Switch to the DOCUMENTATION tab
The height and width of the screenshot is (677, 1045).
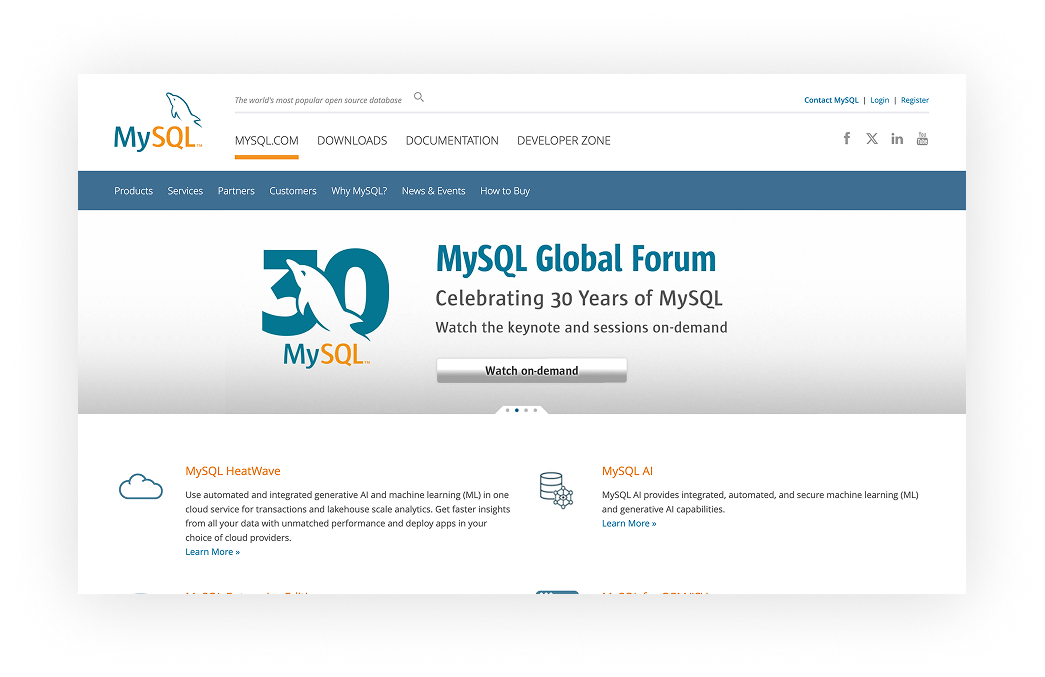click(x=452, y=141)
